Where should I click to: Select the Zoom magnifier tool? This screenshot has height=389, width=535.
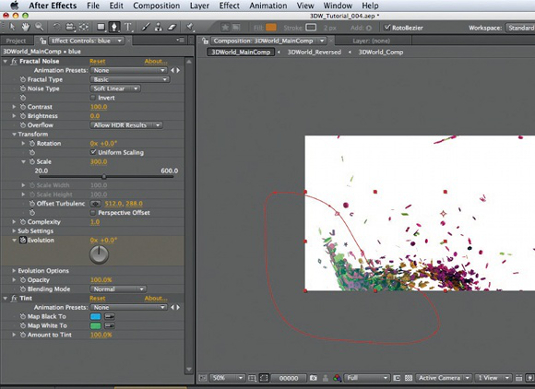(x=39, y=27)
